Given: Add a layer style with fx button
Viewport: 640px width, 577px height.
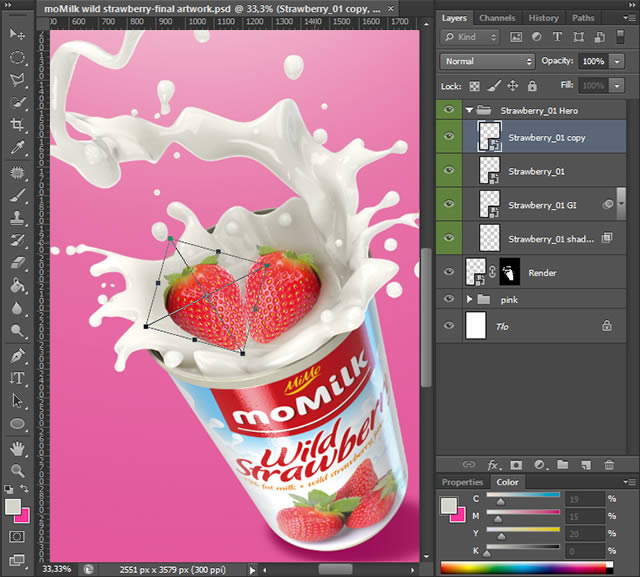Looking at the screenshot, I should 494,465.
